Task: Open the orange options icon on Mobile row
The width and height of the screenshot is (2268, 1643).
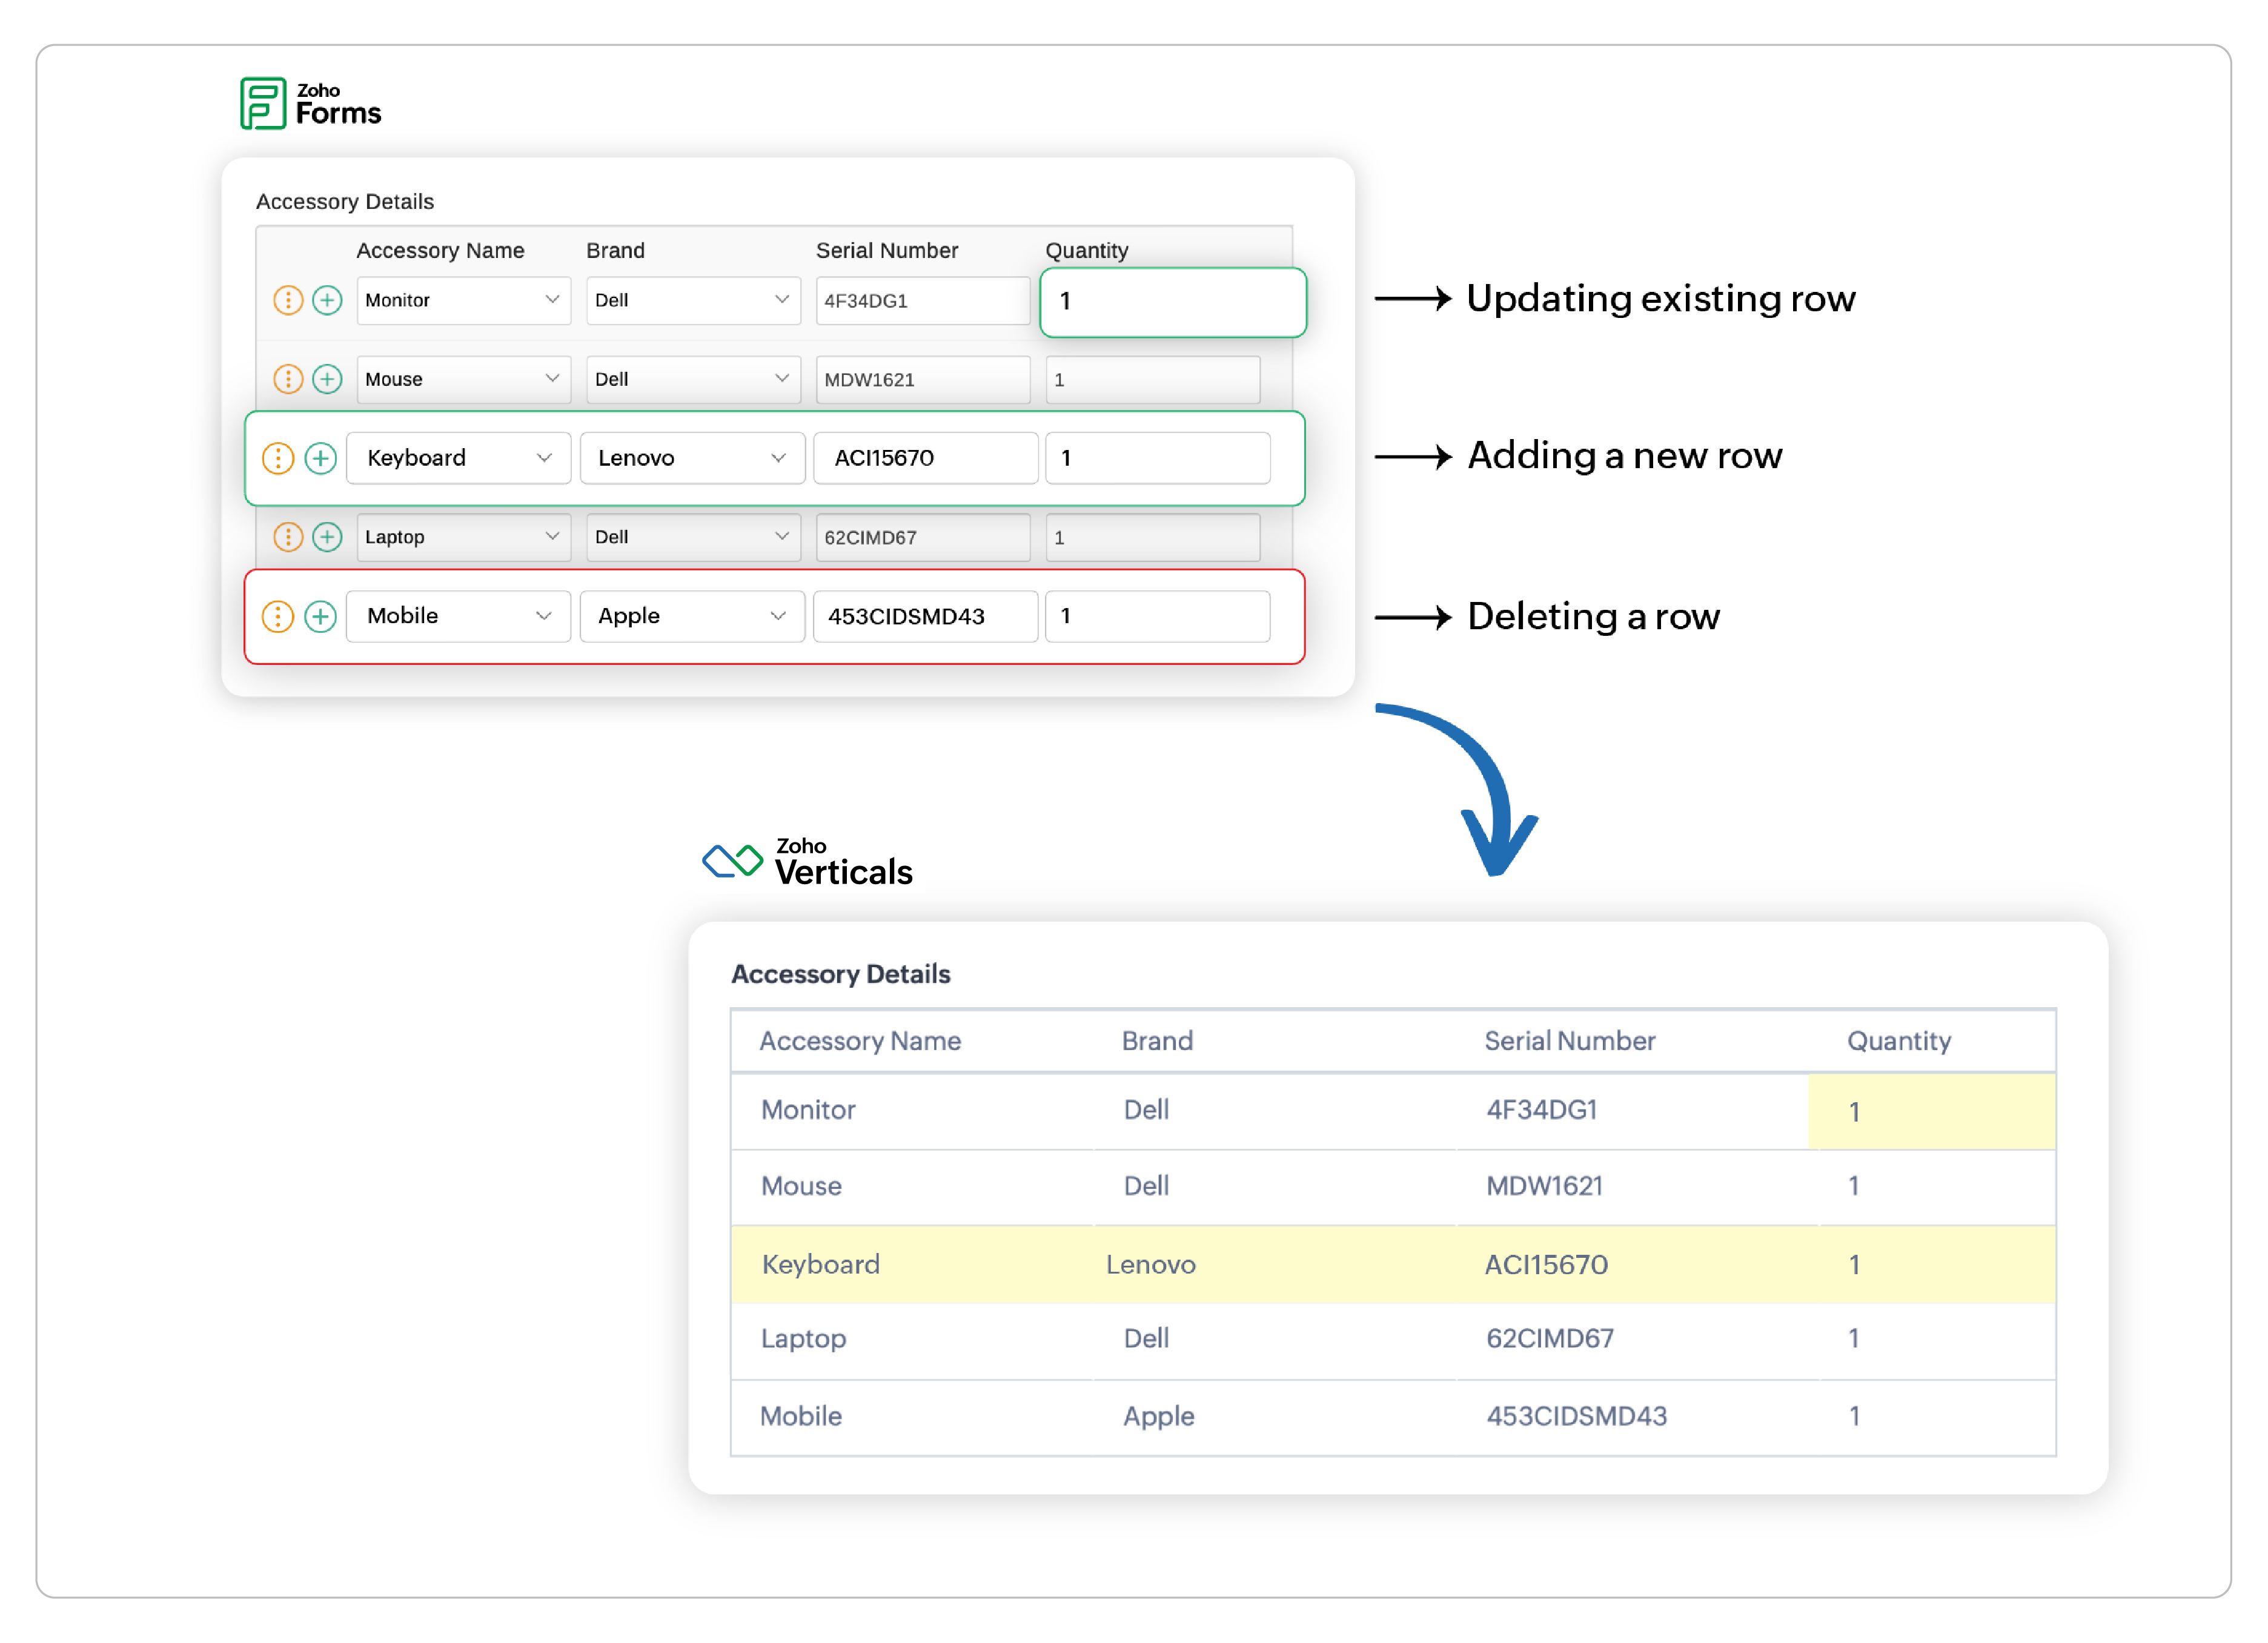Action: click(278, 617)
